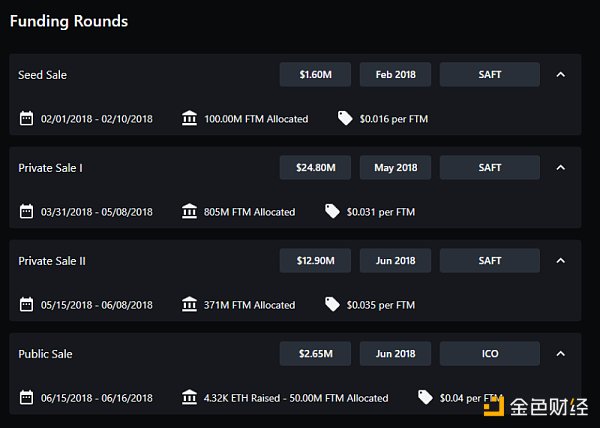Click calendar icon in Private Sale I row

coord(27,212)
